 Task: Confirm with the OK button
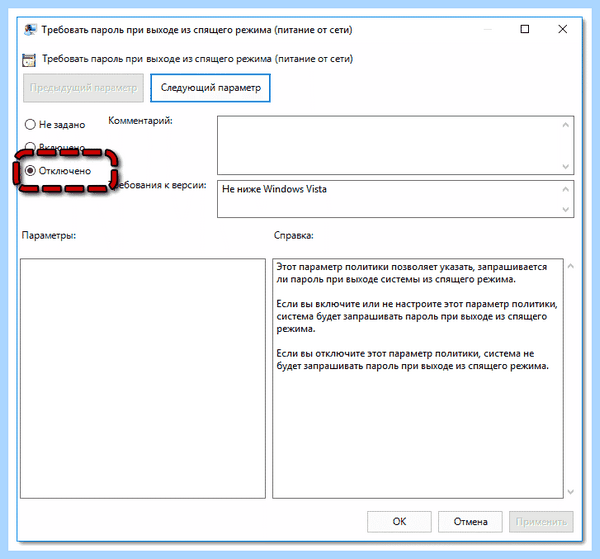(x=399, y=522)
